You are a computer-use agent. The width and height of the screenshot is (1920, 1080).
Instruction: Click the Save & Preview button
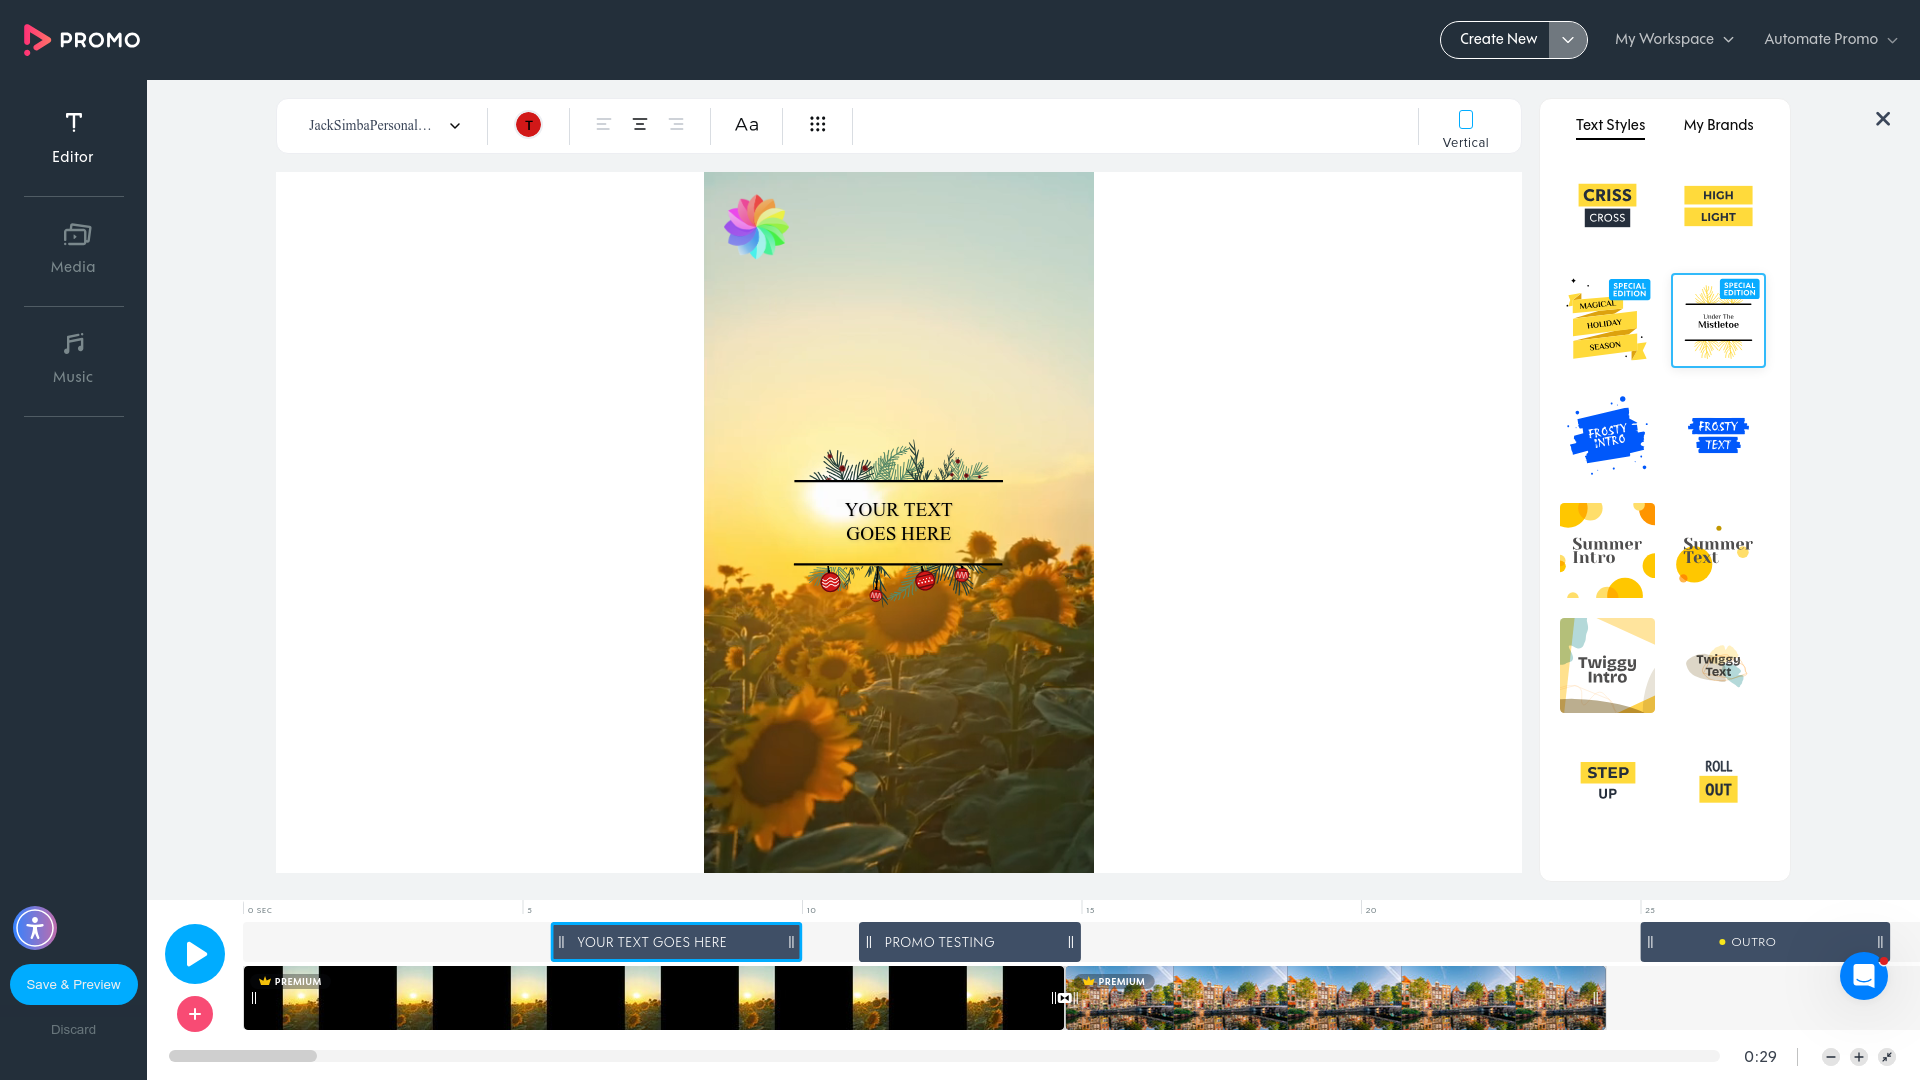73,984
